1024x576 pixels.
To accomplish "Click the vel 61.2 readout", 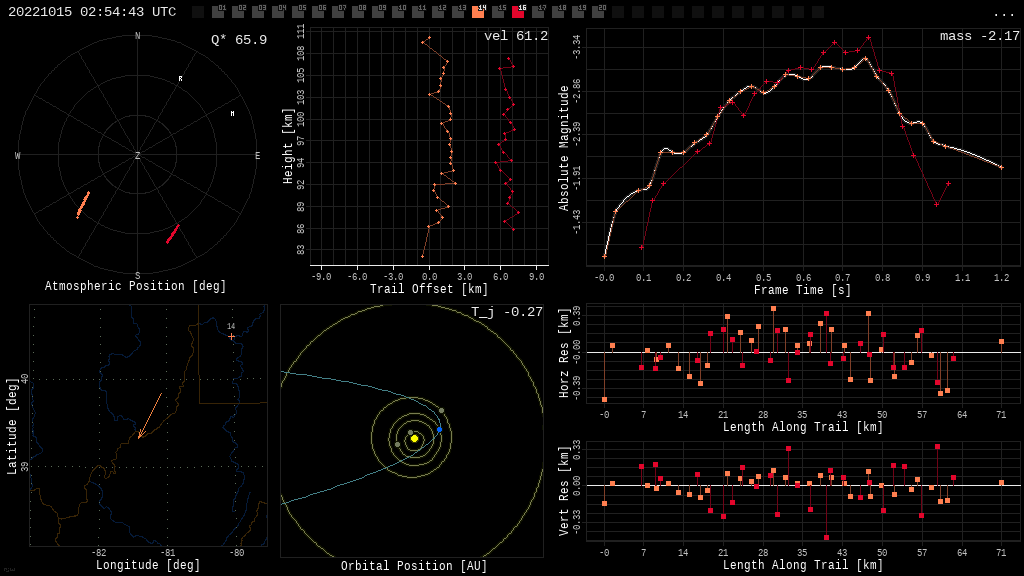I will coord(516,36).
